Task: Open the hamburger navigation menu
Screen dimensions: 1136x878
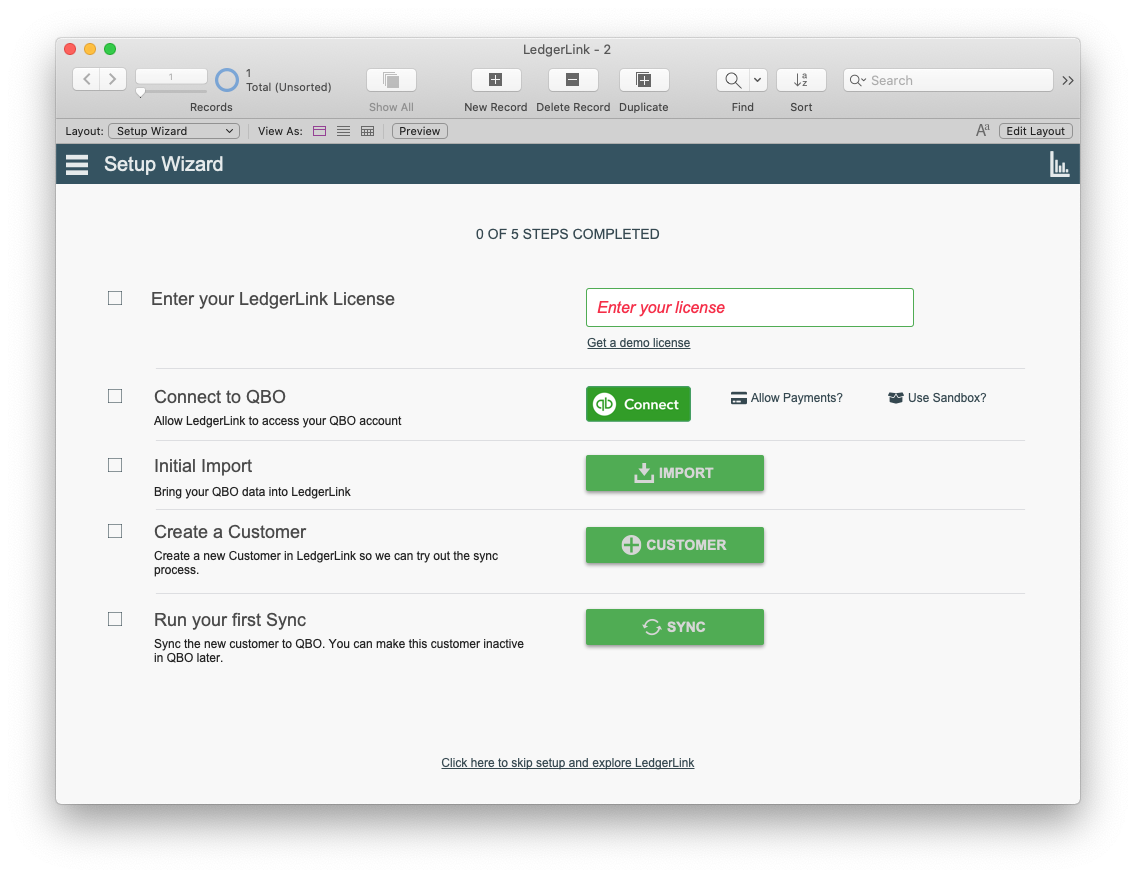Action: click(77, 164)
